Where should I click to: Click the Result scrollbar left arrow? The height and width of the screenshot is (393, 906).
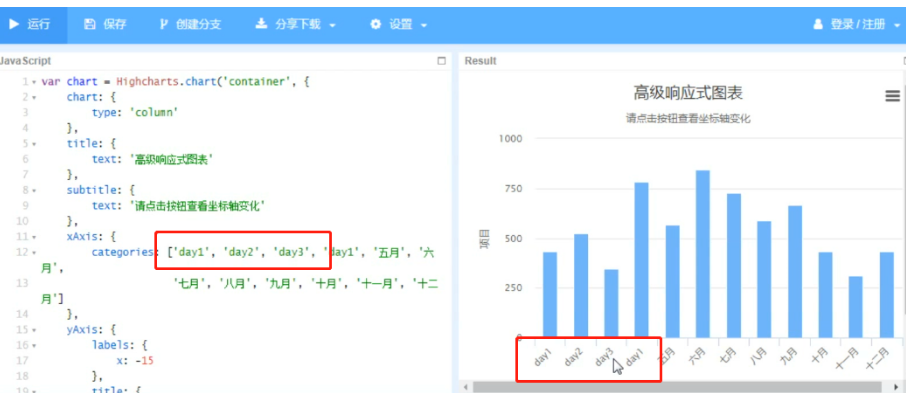(466, 387)
